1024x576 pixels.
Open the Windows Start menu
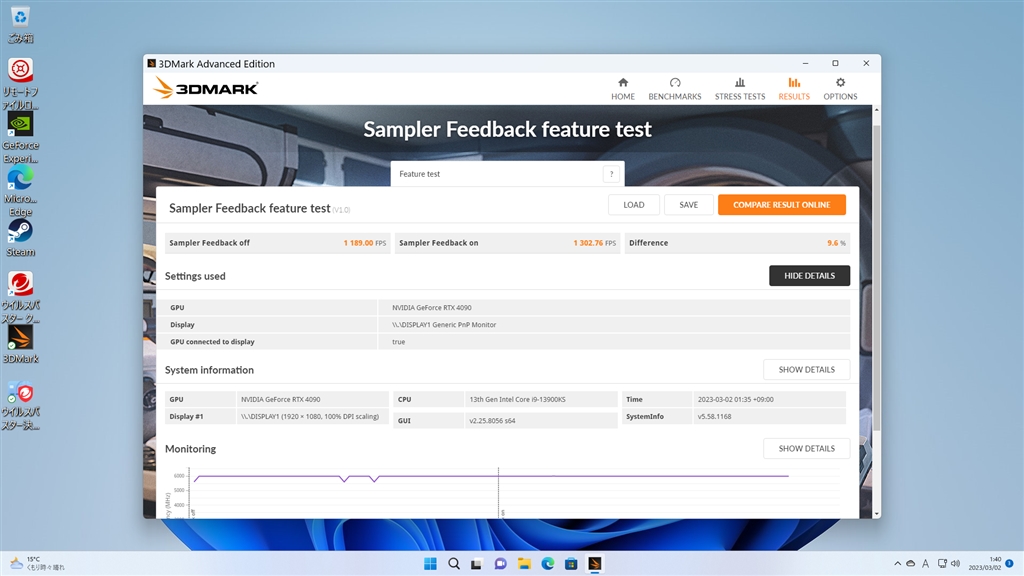click(430, 564)
